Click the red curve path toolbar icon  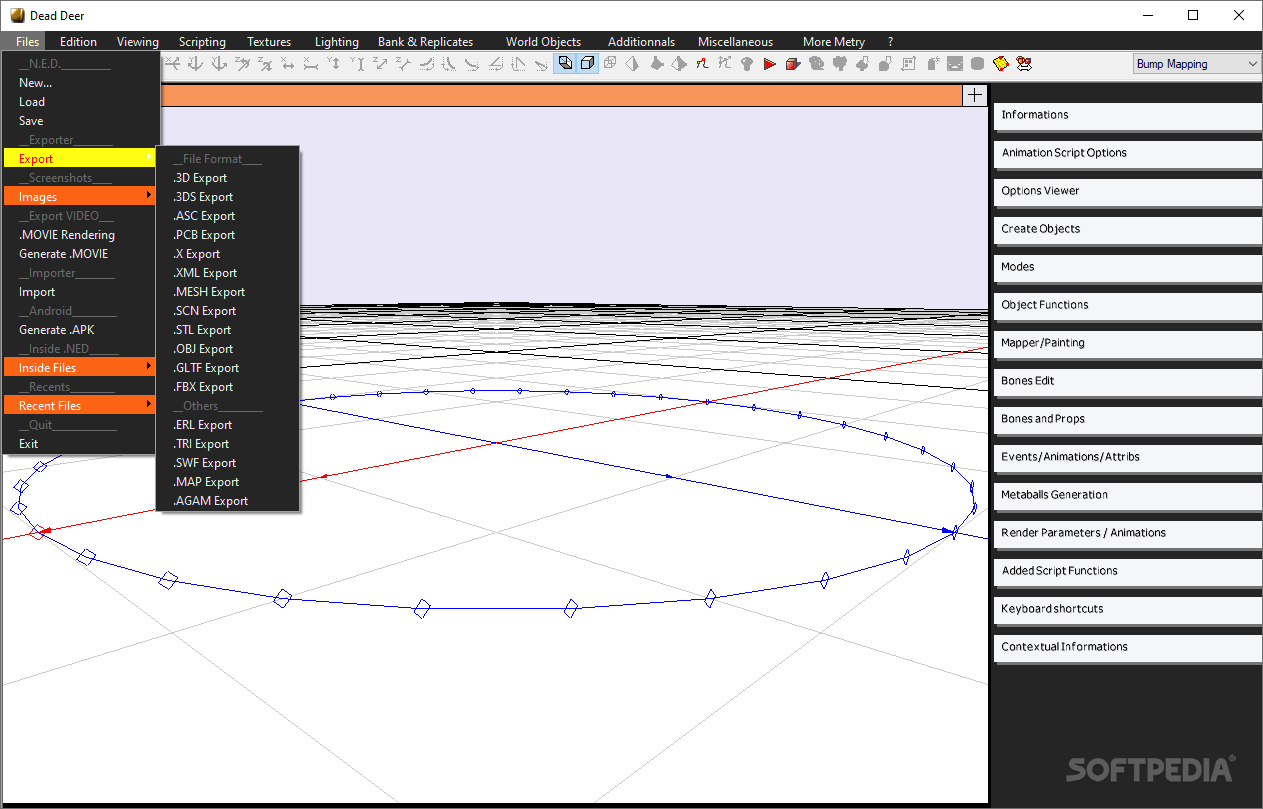(x=702, y=63)
